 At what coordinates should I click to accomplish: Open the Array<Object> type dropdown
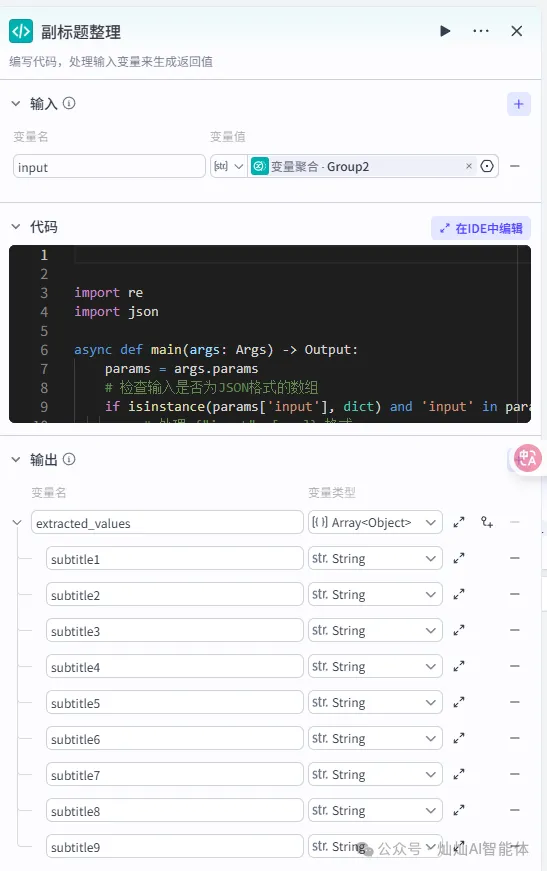coord(375,523)
